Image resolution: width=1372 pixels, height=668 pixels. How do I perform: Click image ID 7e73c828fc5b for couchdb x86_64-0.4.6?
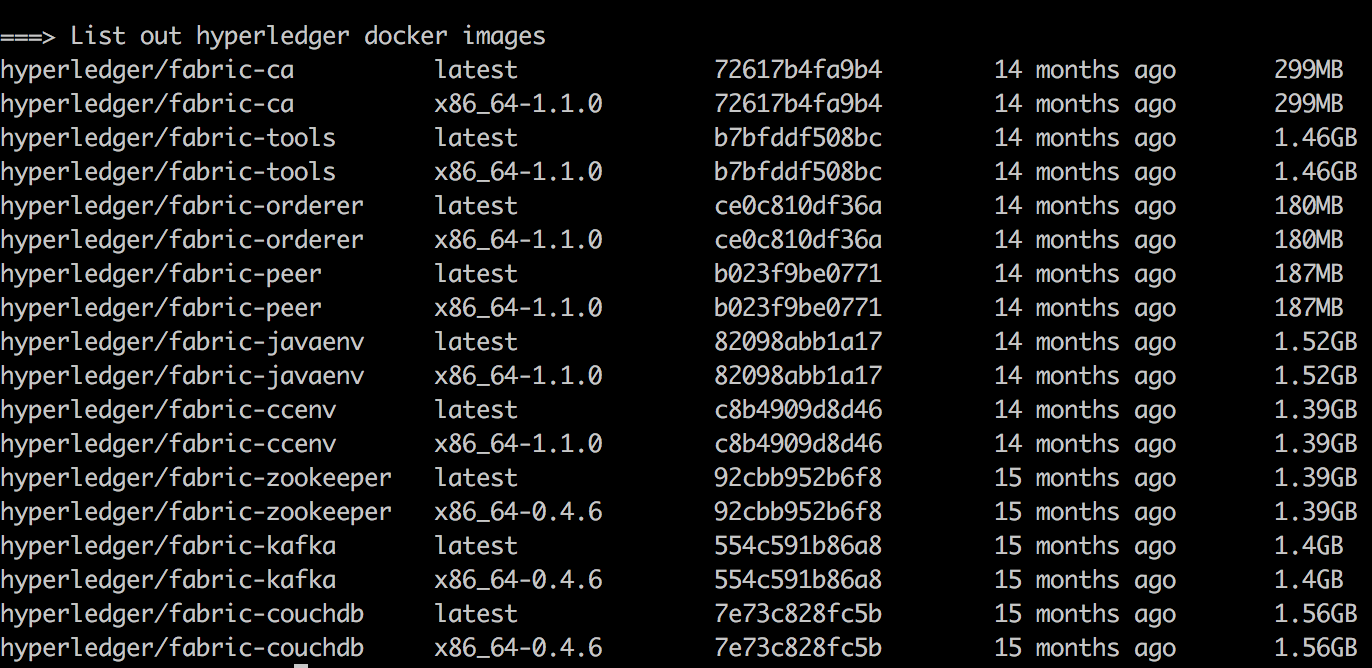click(798, 649)
